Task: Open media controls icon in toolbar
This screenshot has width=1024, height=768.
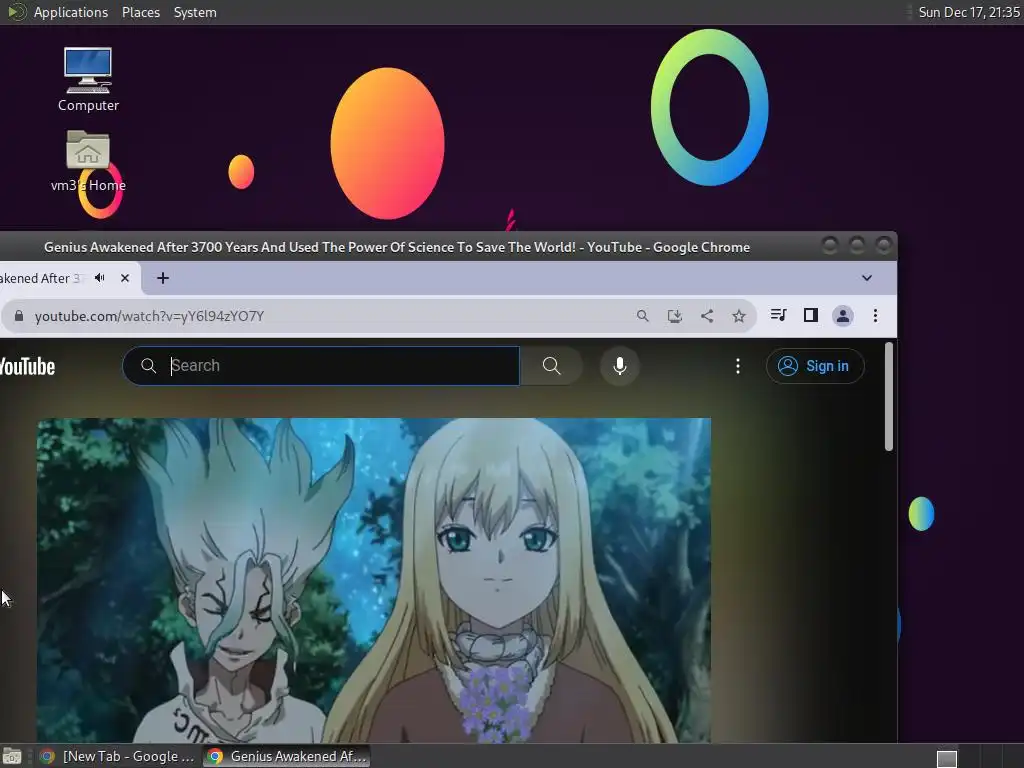Action: click(778, 315)
